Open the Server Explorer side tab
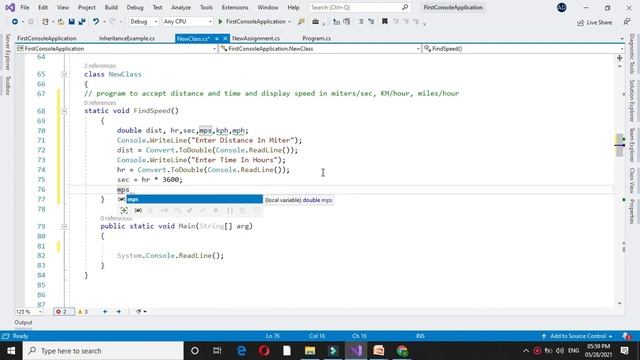 [x=7, y=52]
